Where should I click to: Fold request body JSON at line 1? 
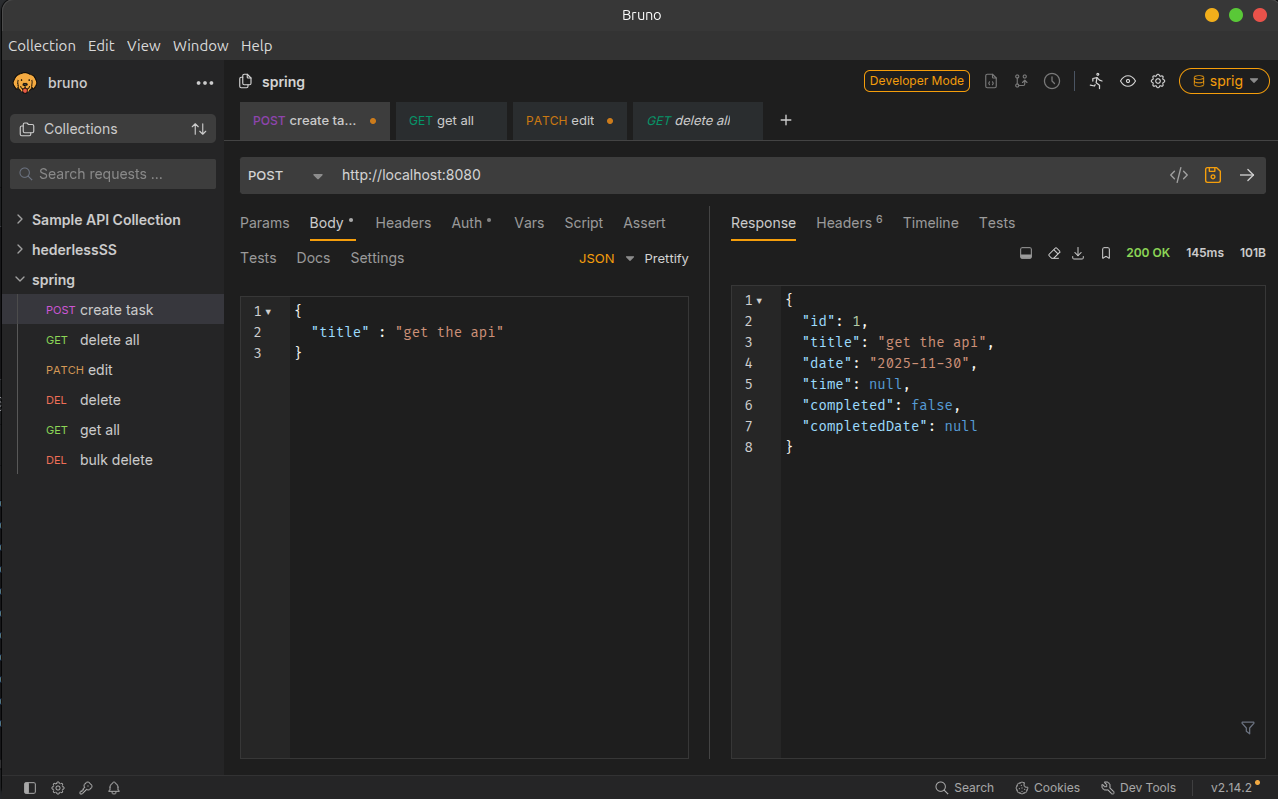click(268, 312)
